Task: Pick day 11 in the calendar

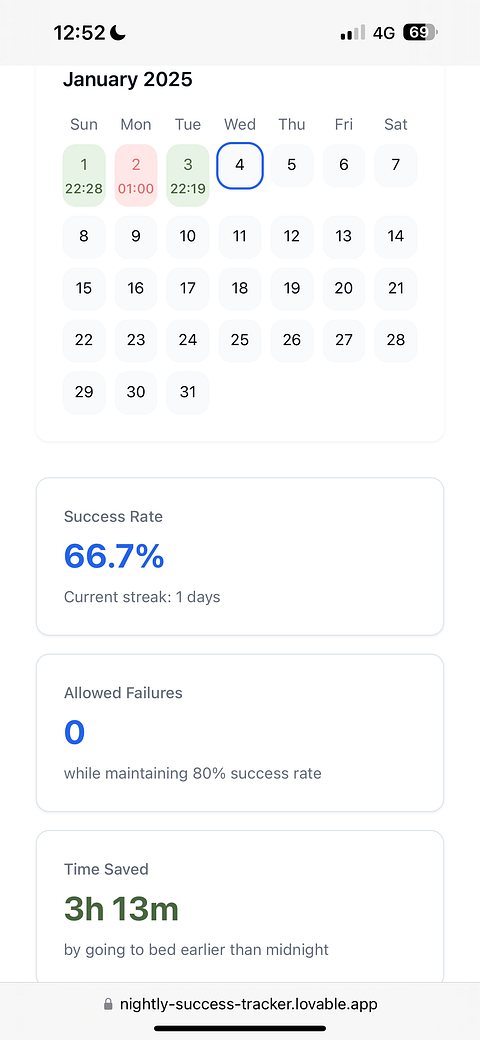Action: click(x=240, y=236)
